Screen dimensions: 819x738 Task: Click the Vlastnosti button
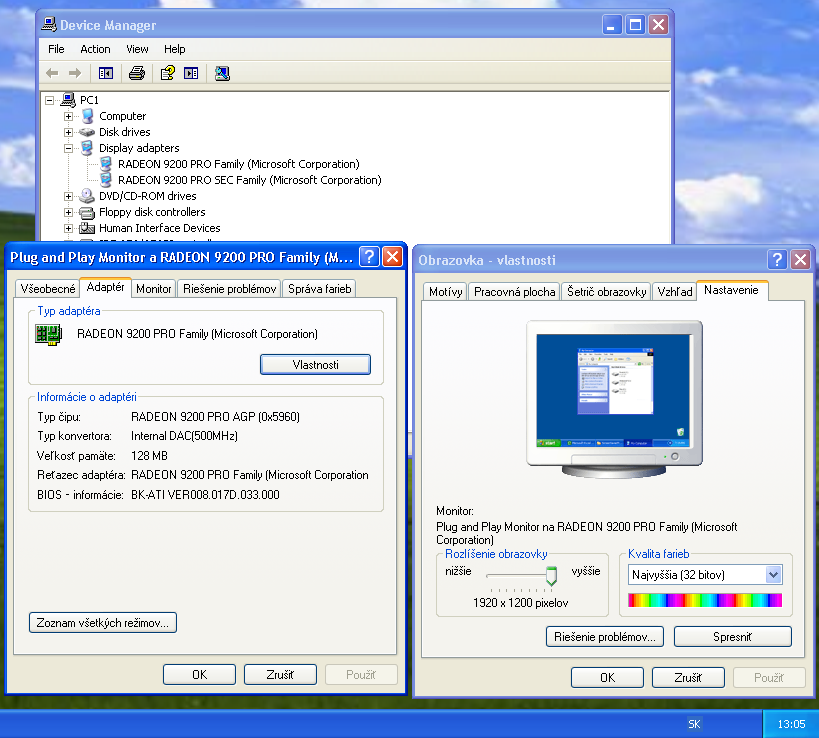click(315, 365)
